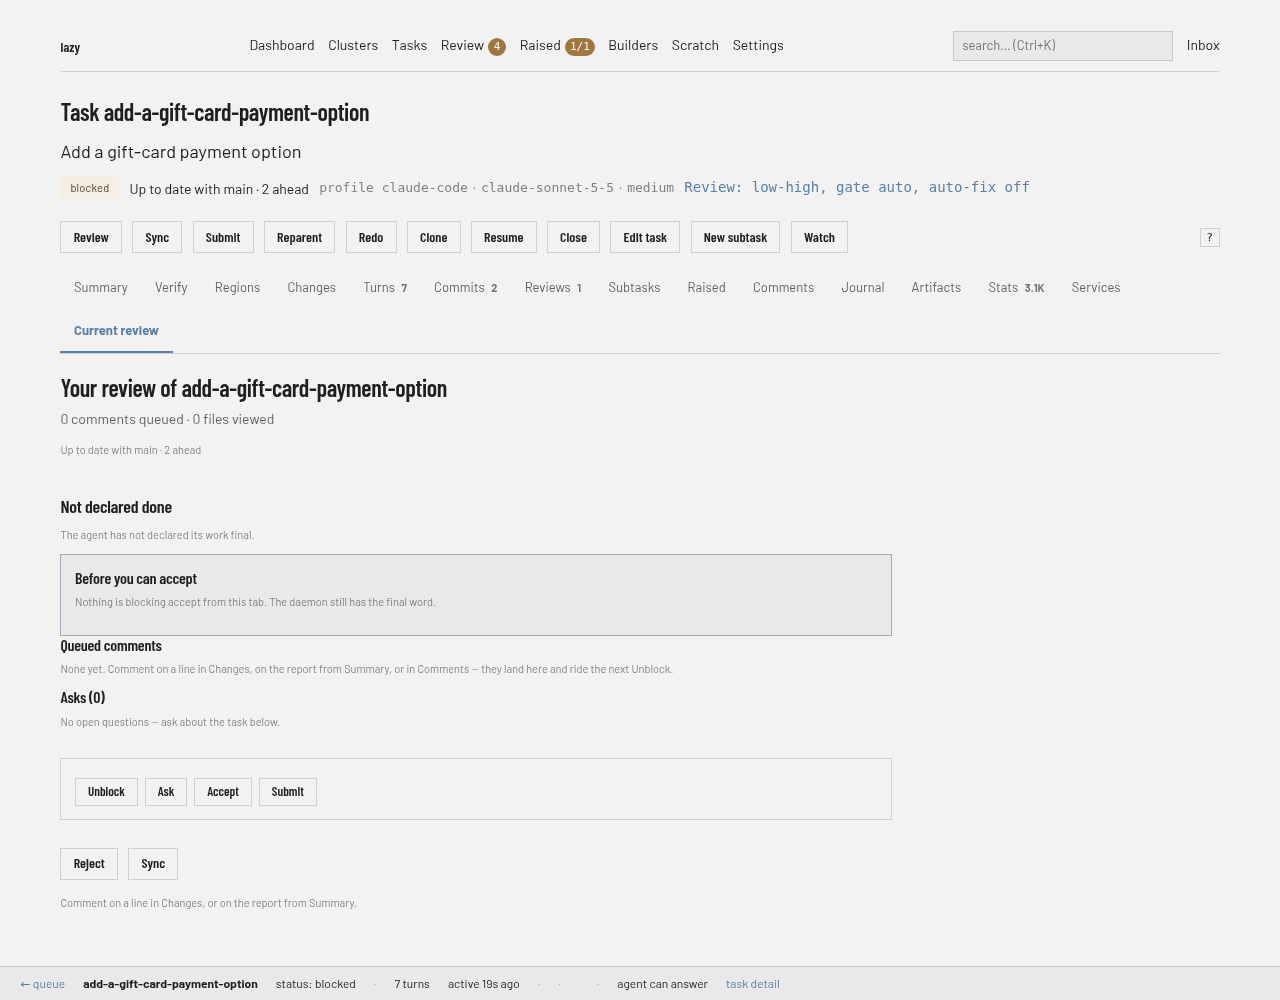The image size is (1280, 1000).
Task: Open Edit task
Action: pyautogui.click(x=645, y=238)
